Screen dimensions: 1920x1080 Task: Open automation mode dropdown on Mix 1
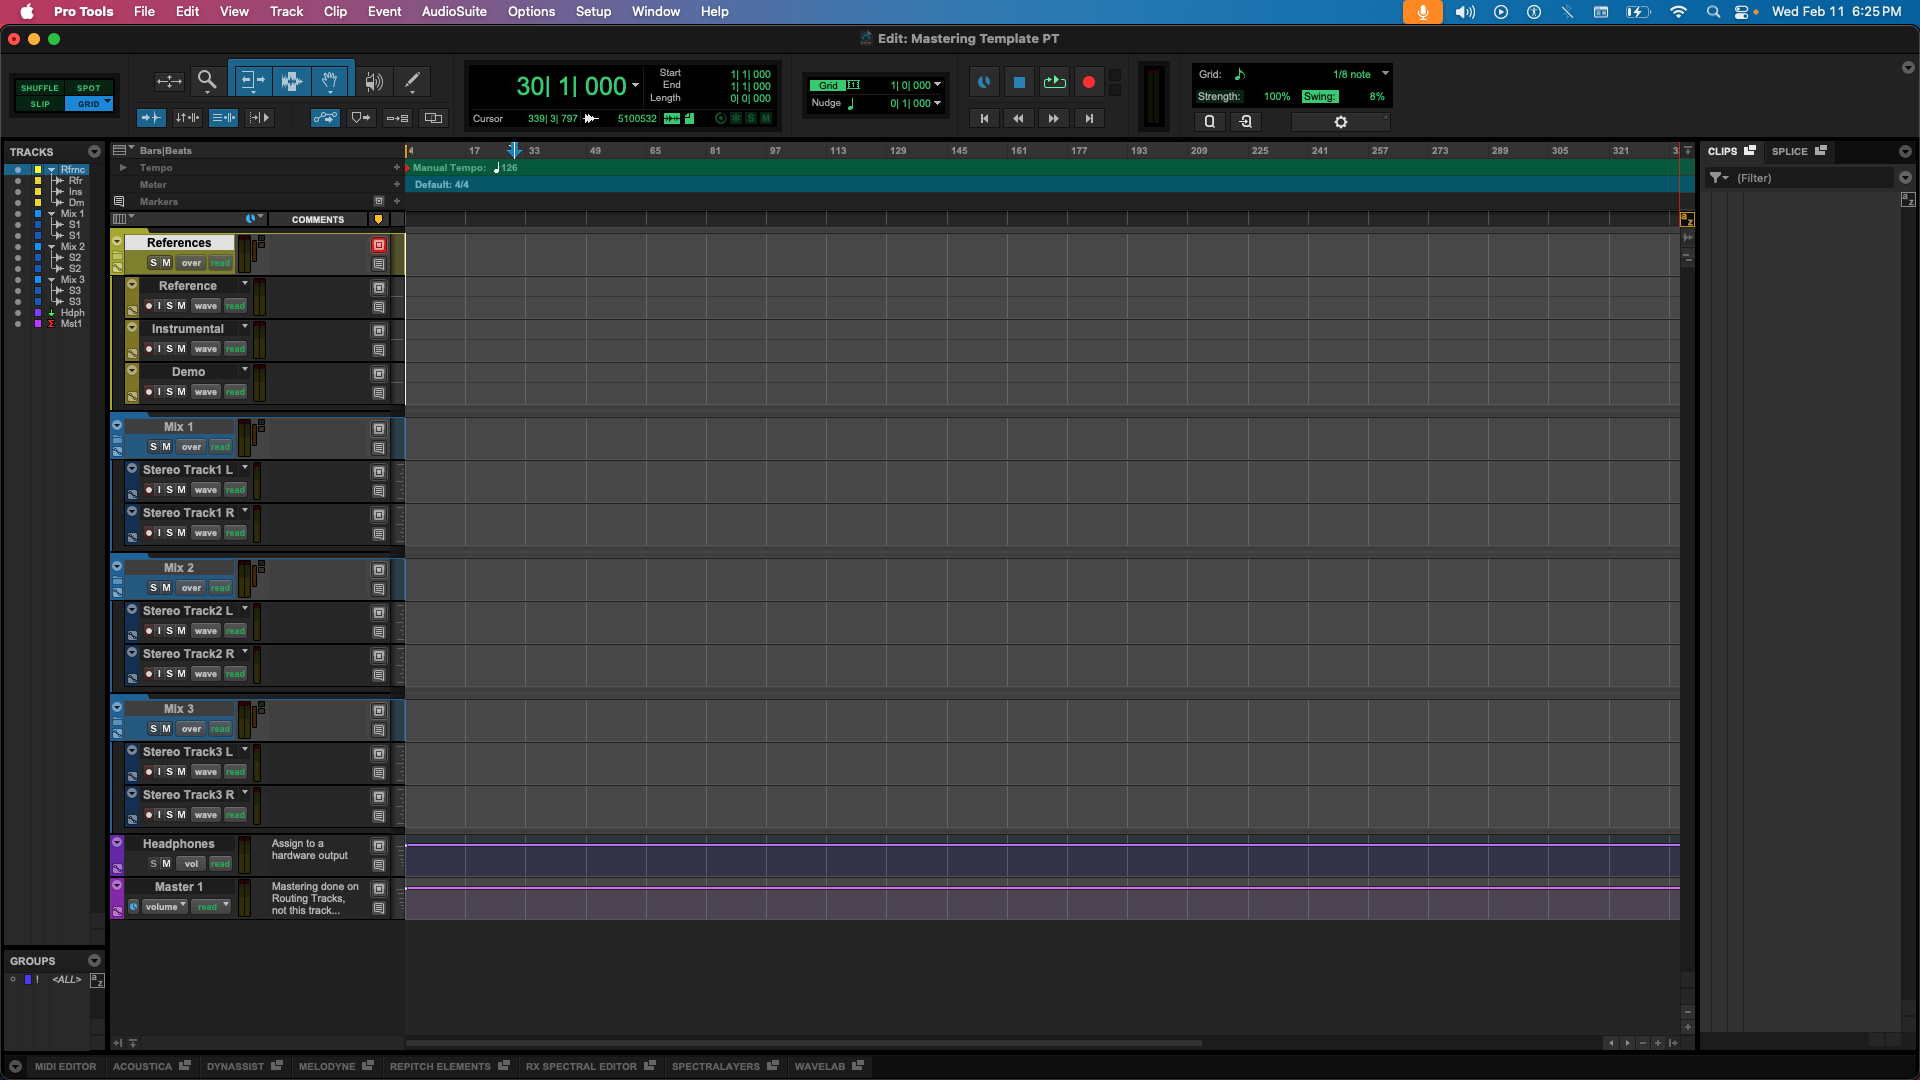point(218,447)
